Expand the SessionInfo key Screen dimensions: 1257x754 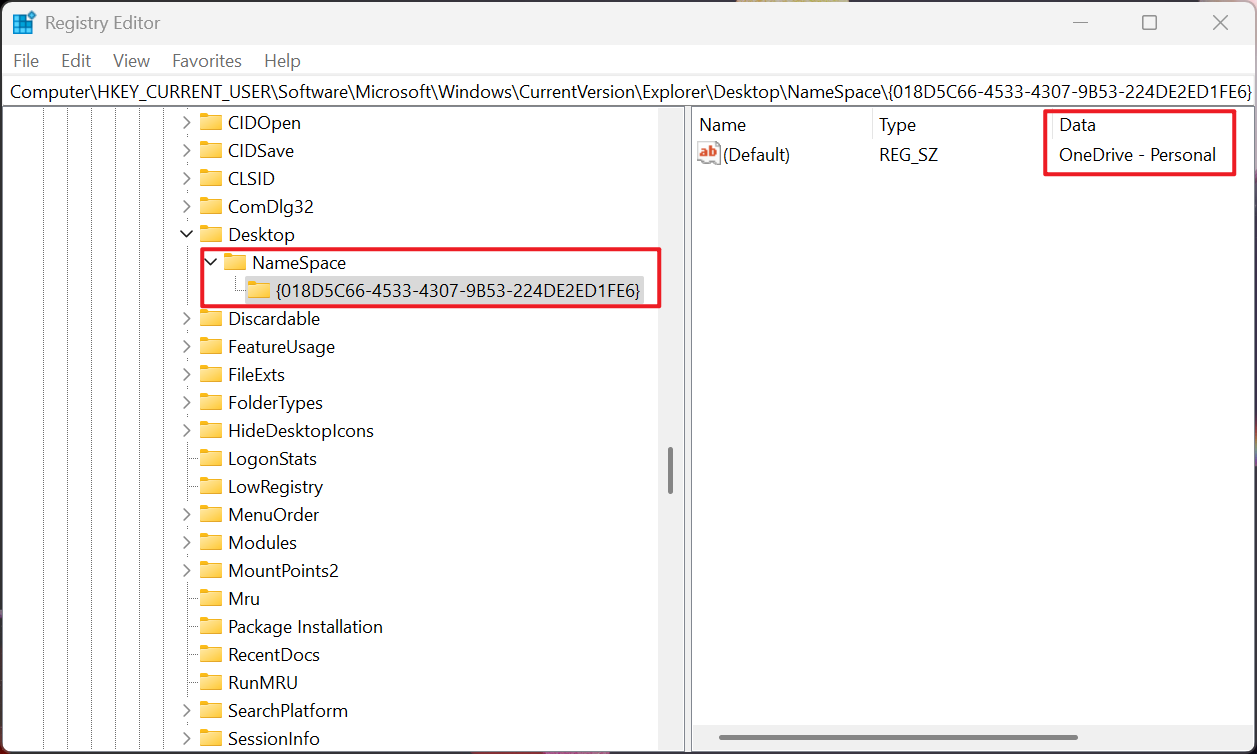(186, 739)
